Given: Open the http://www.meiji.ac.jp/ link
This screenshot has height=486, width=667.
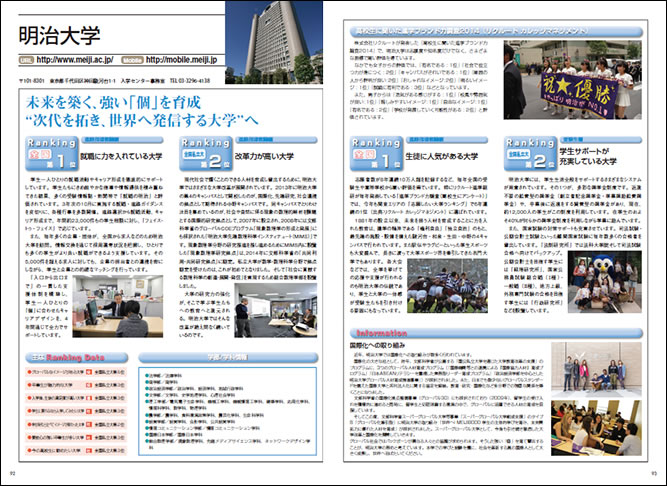Looking at the screenshot, I should (75, 60).
